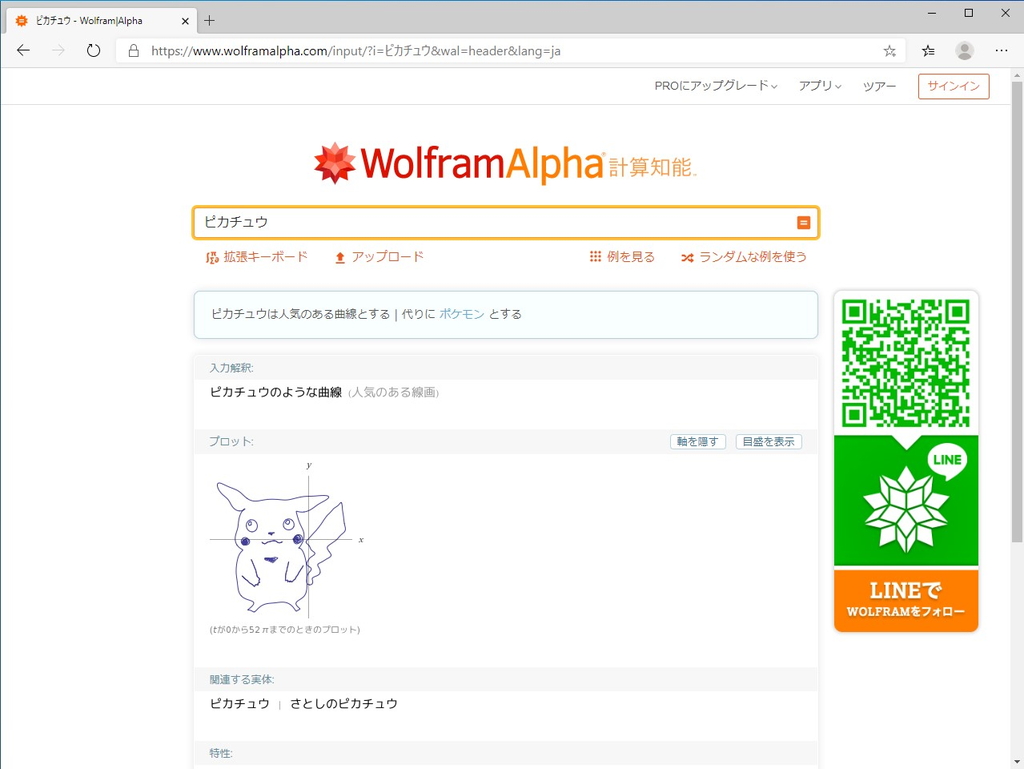Viewport: 1024px width, 769px height.
Task: Open the アプリ dropdown menu
Action: 819,86
